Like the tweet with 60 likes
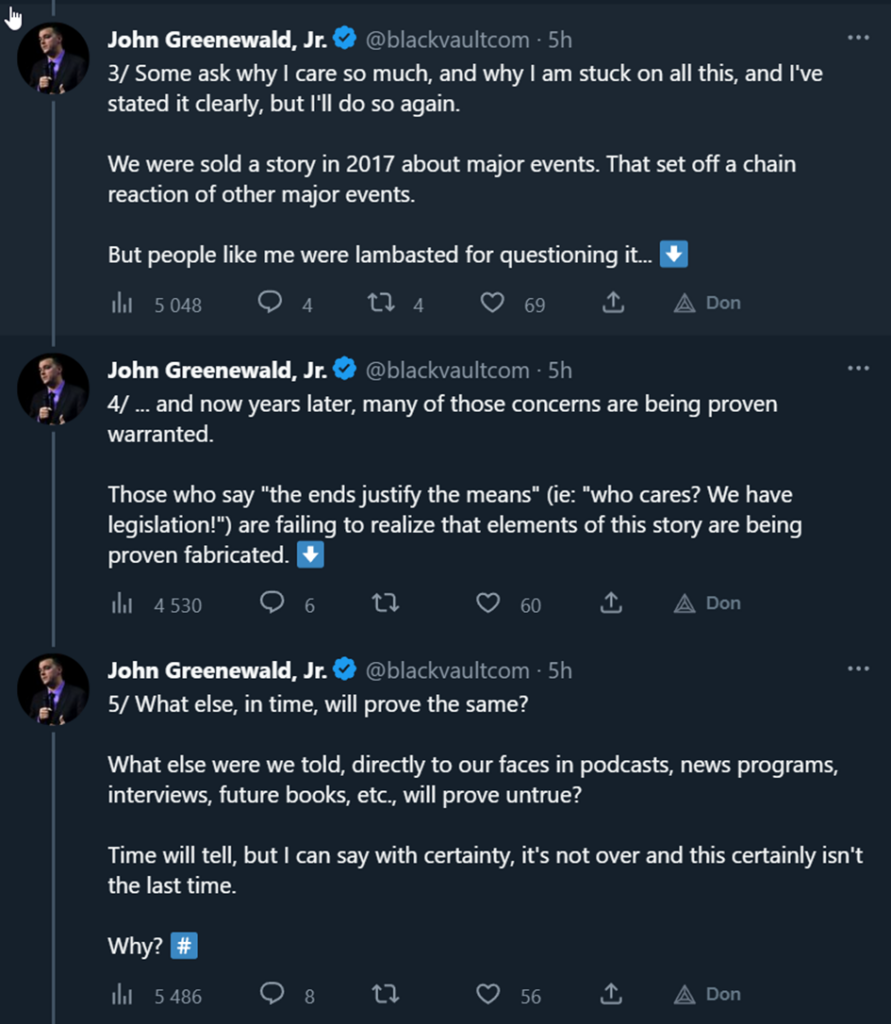 [x=488, y=603]
